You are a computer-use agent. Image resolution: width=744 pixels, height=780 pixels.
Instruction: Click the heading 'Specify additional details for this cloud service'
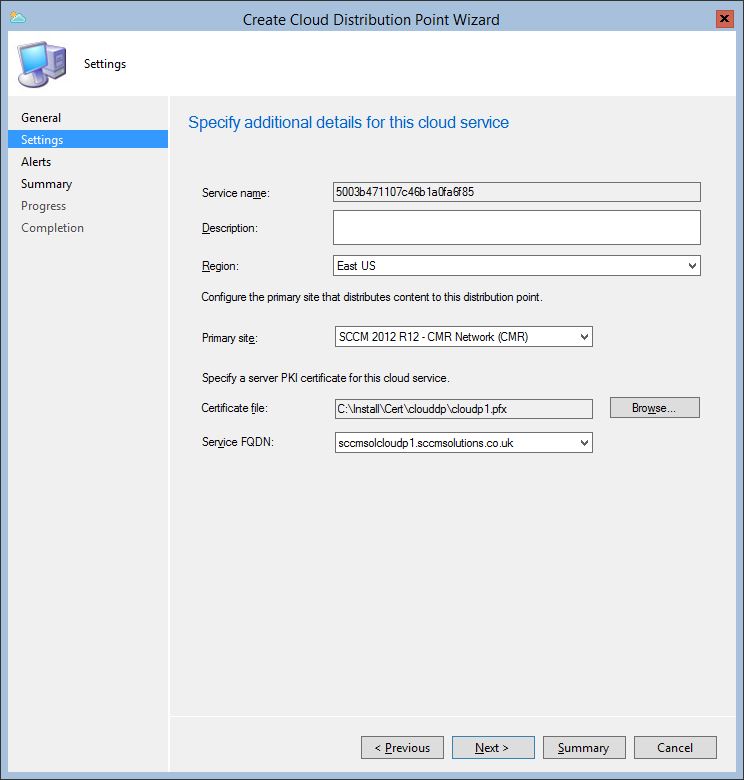pyautogui.click(x=348, y=122)
